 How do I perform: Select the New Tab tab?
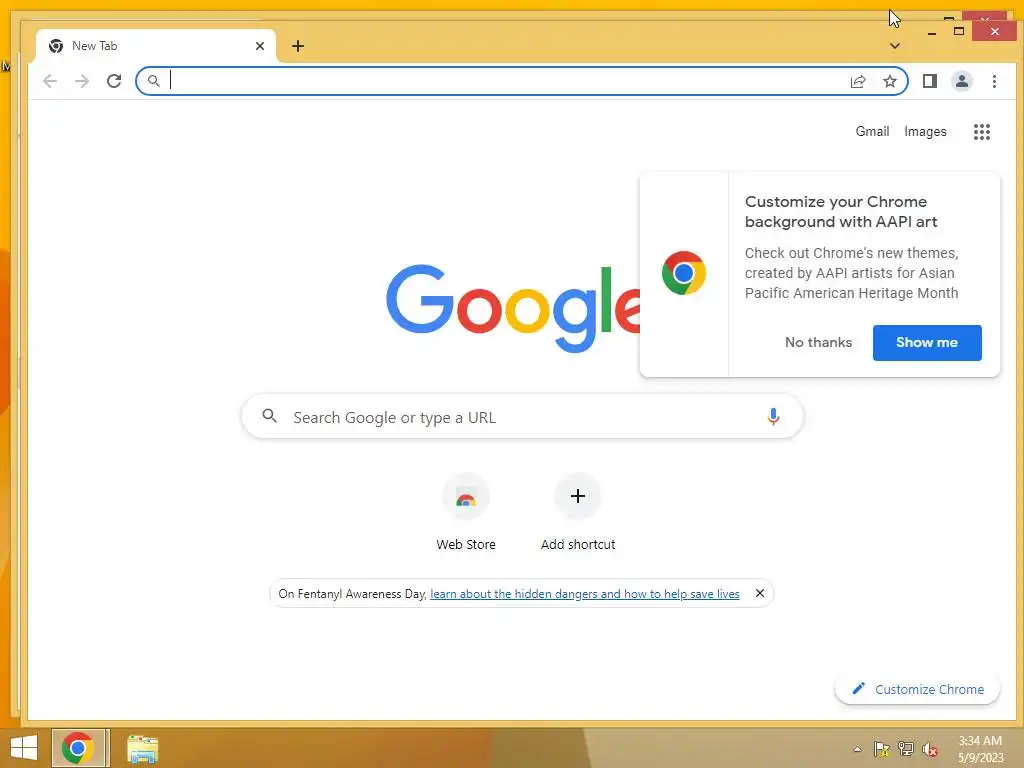tap(155, 46)
